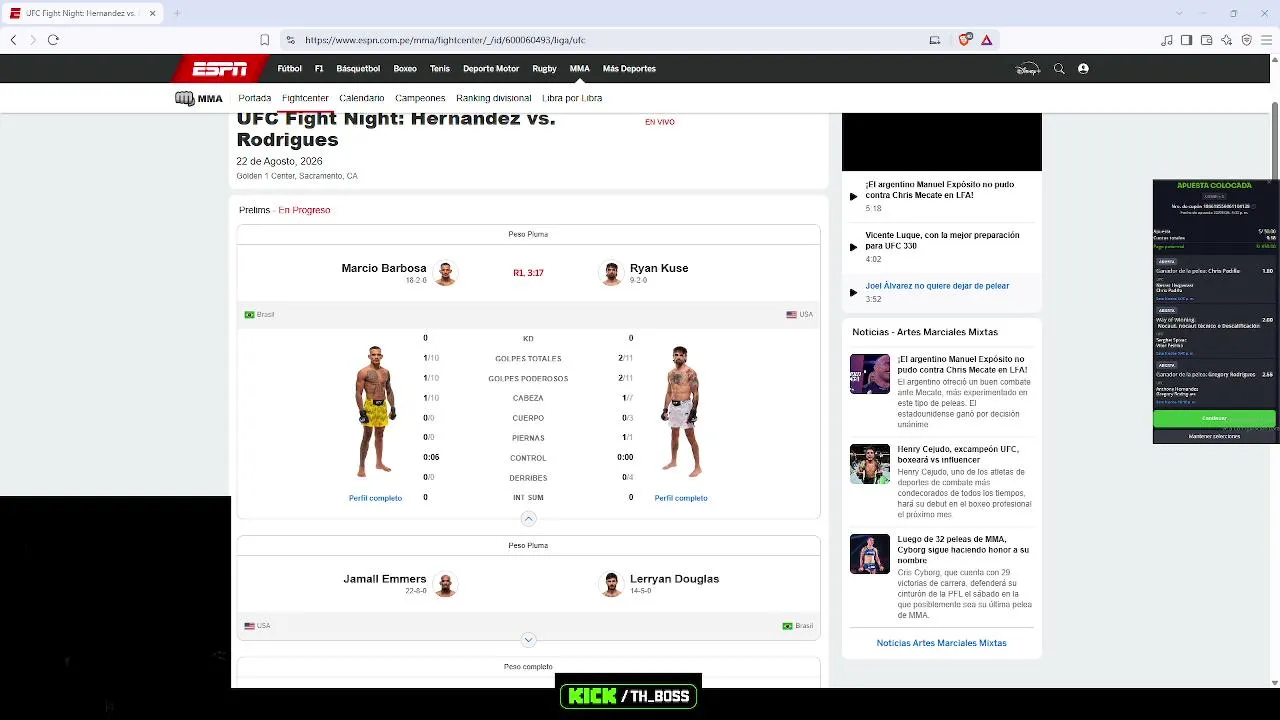Toggle the browser sidebar panel icon

1186,40
